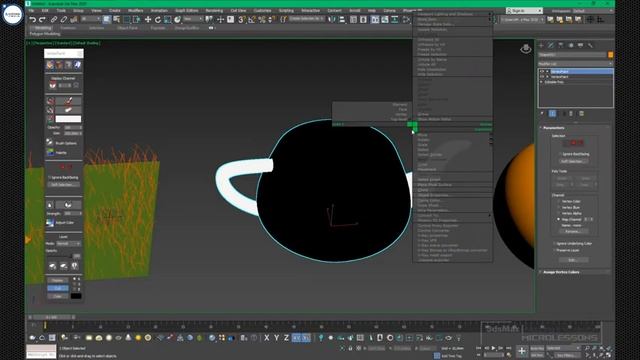Select the Select and Link tool

click(54, 20)
